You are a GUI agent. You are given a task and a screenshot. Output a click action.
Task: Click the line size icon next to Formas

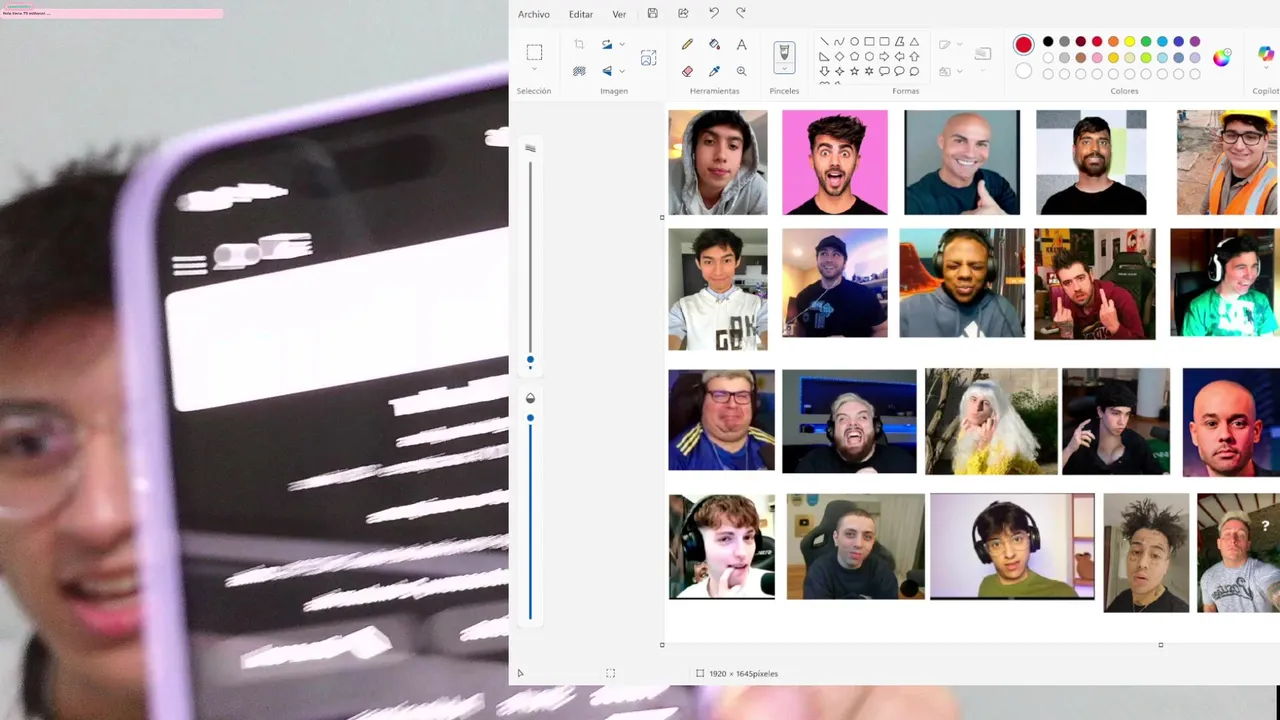[983, 54]
